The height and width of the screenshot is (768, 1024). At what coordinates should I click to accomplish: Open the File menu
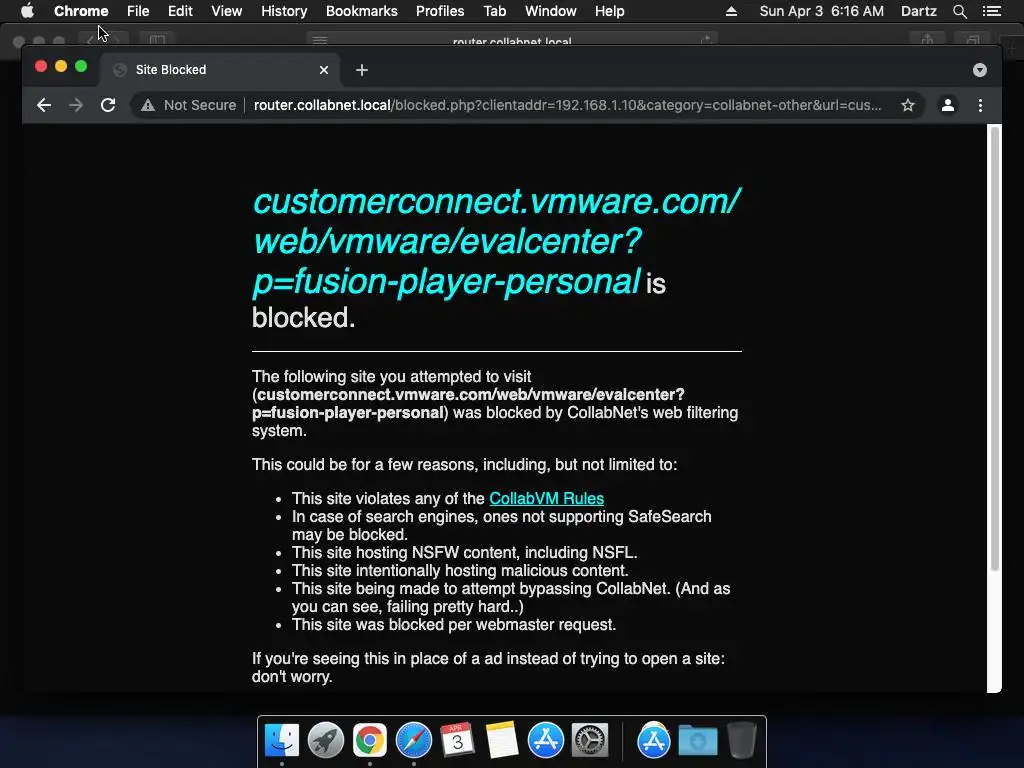[x=138, y=11]
